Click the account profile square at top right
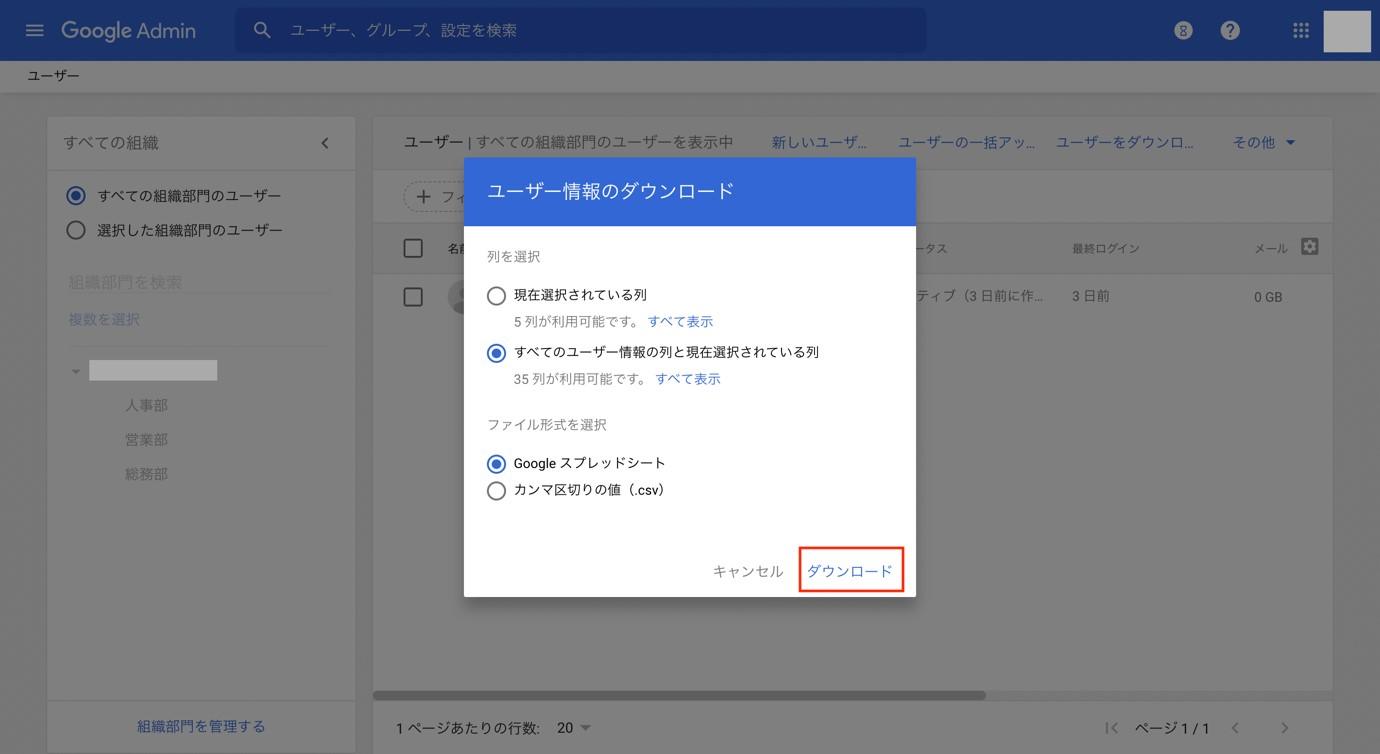 1347,30
